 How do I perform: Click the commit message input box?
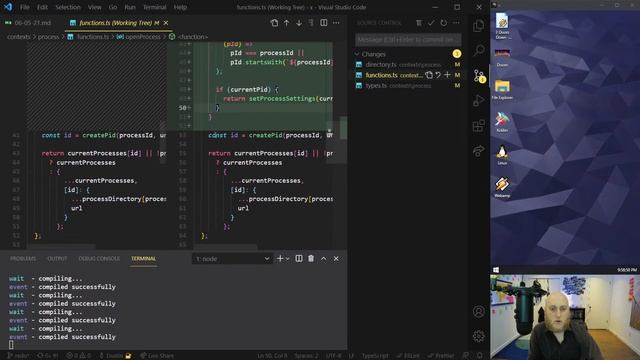click(408, 40)
